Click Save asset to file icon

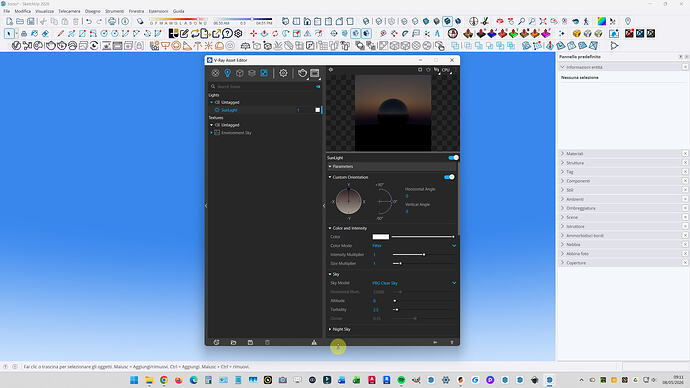coord(250,342)
